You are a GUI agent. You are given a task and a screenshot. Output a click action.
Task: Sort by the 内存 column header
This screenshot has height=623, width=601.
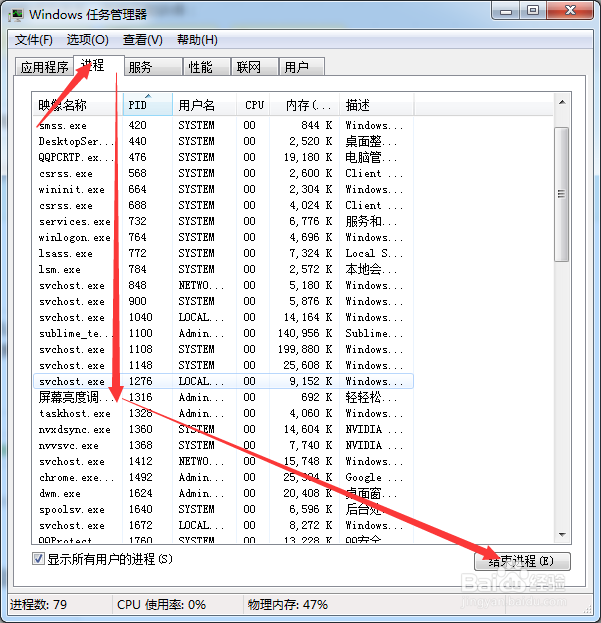305,105
